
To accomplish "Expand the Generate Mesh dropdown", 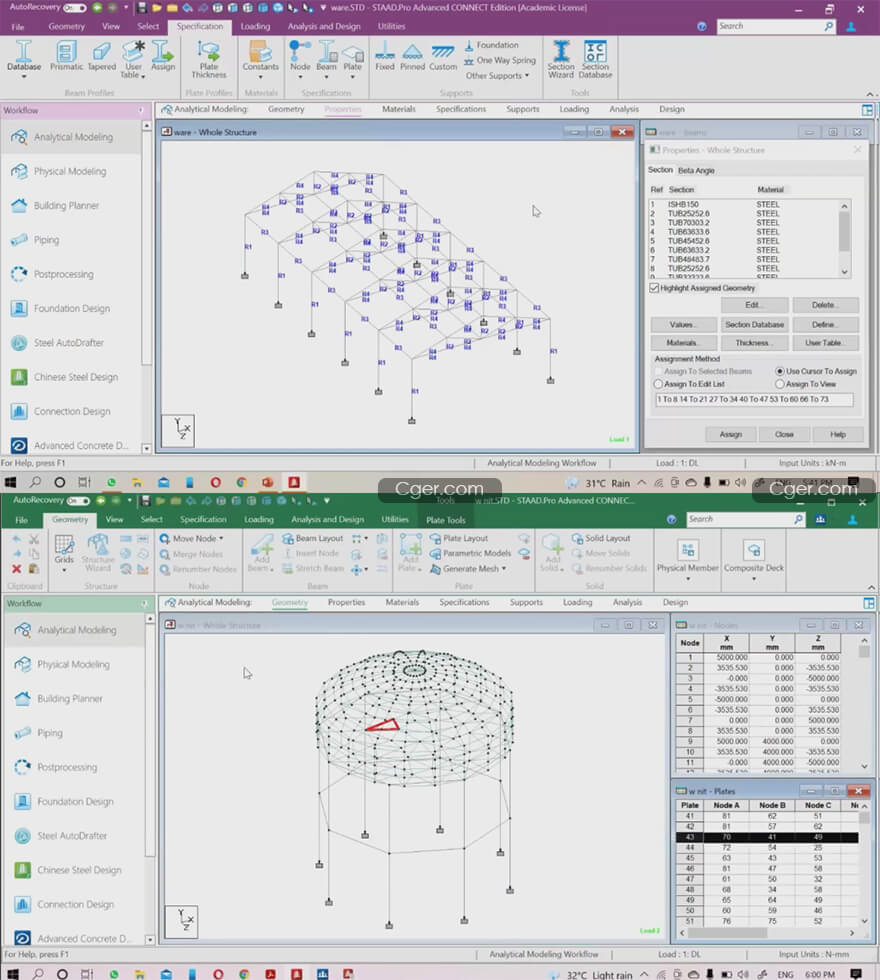I will click(504, 569).
